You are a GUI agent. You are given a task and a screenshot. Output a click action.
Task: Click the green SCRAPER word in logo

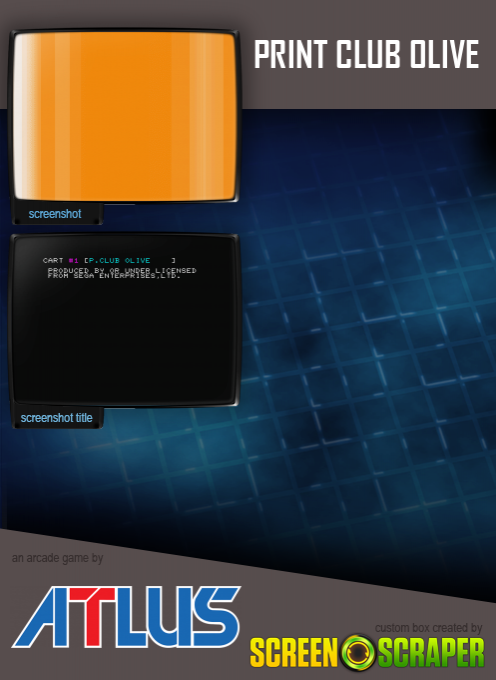pos(431,653)
